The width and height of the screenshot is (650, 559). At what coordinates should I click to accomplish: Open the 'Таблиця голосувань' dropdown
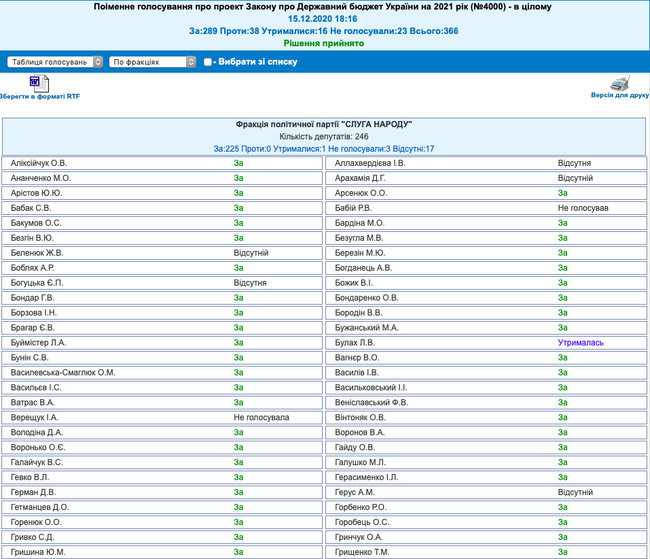54,61
